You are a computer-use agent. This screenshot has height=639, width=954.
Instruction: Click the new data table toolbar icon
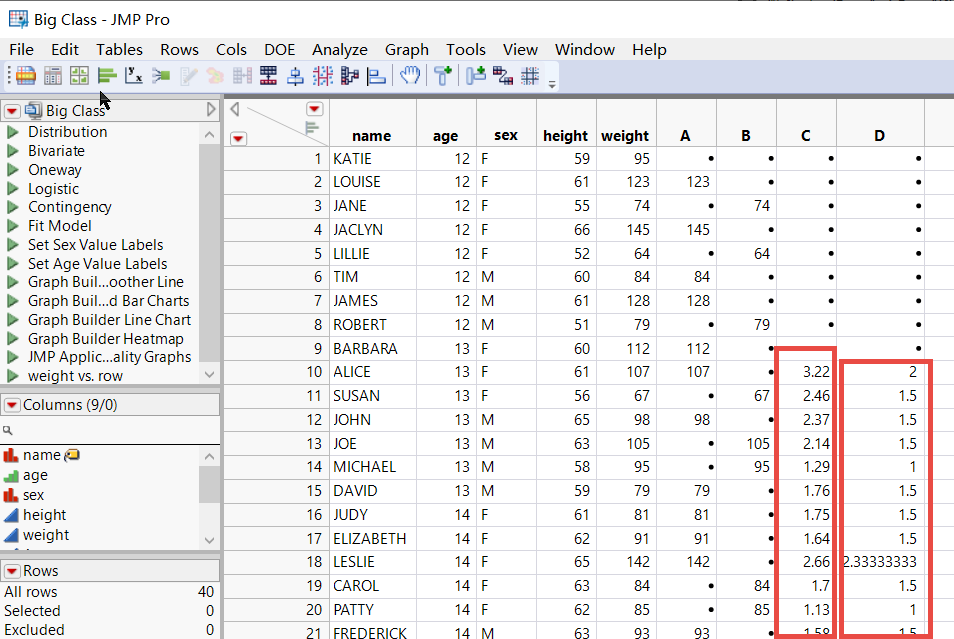coord(26,75)
